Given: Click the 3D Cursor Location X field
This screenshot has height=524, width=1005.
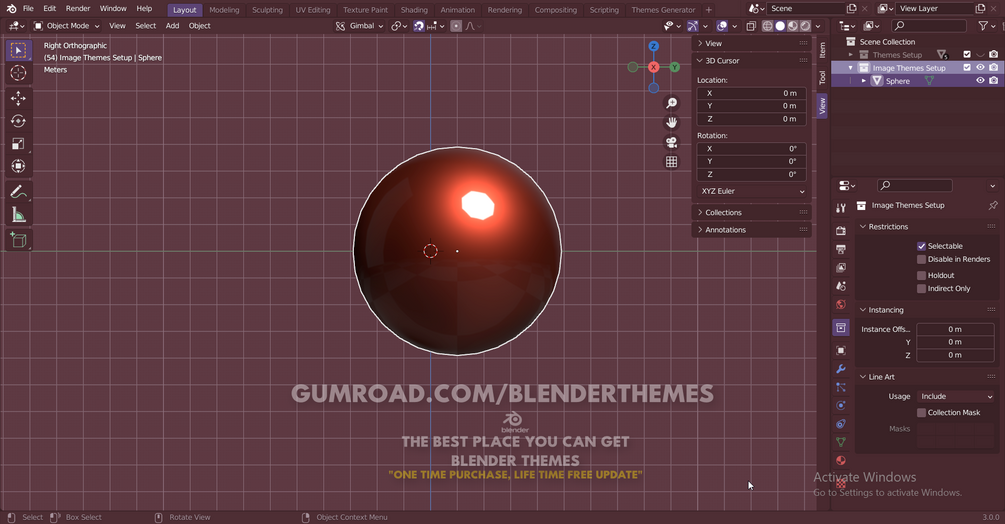Looking at the screenshot, I should pos(751,94).
